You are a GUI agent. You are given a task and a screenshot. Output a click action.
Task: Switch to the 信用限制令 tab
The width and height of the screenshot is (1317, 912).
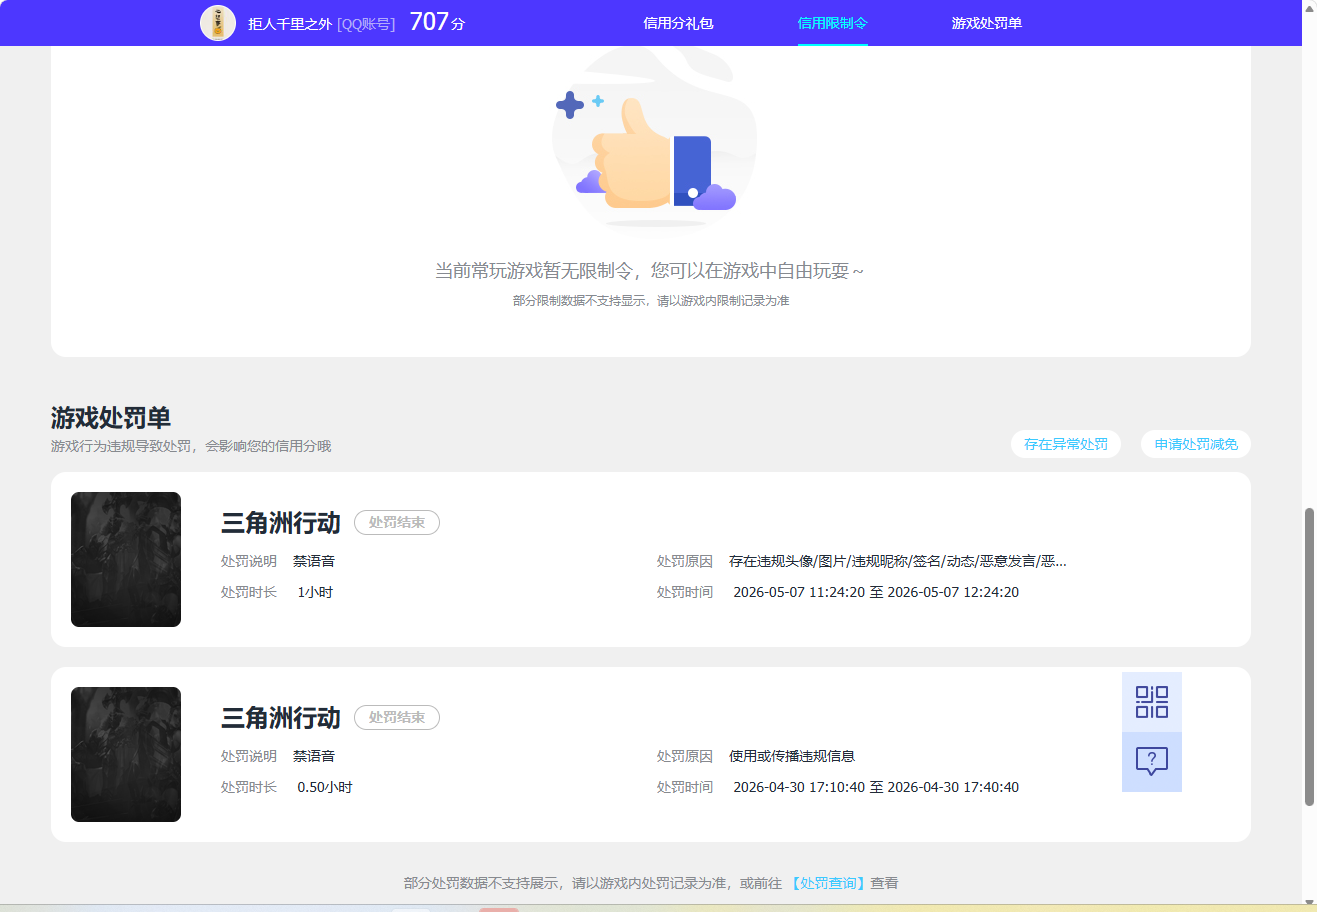pyautogui.click(x=832, y=23)
